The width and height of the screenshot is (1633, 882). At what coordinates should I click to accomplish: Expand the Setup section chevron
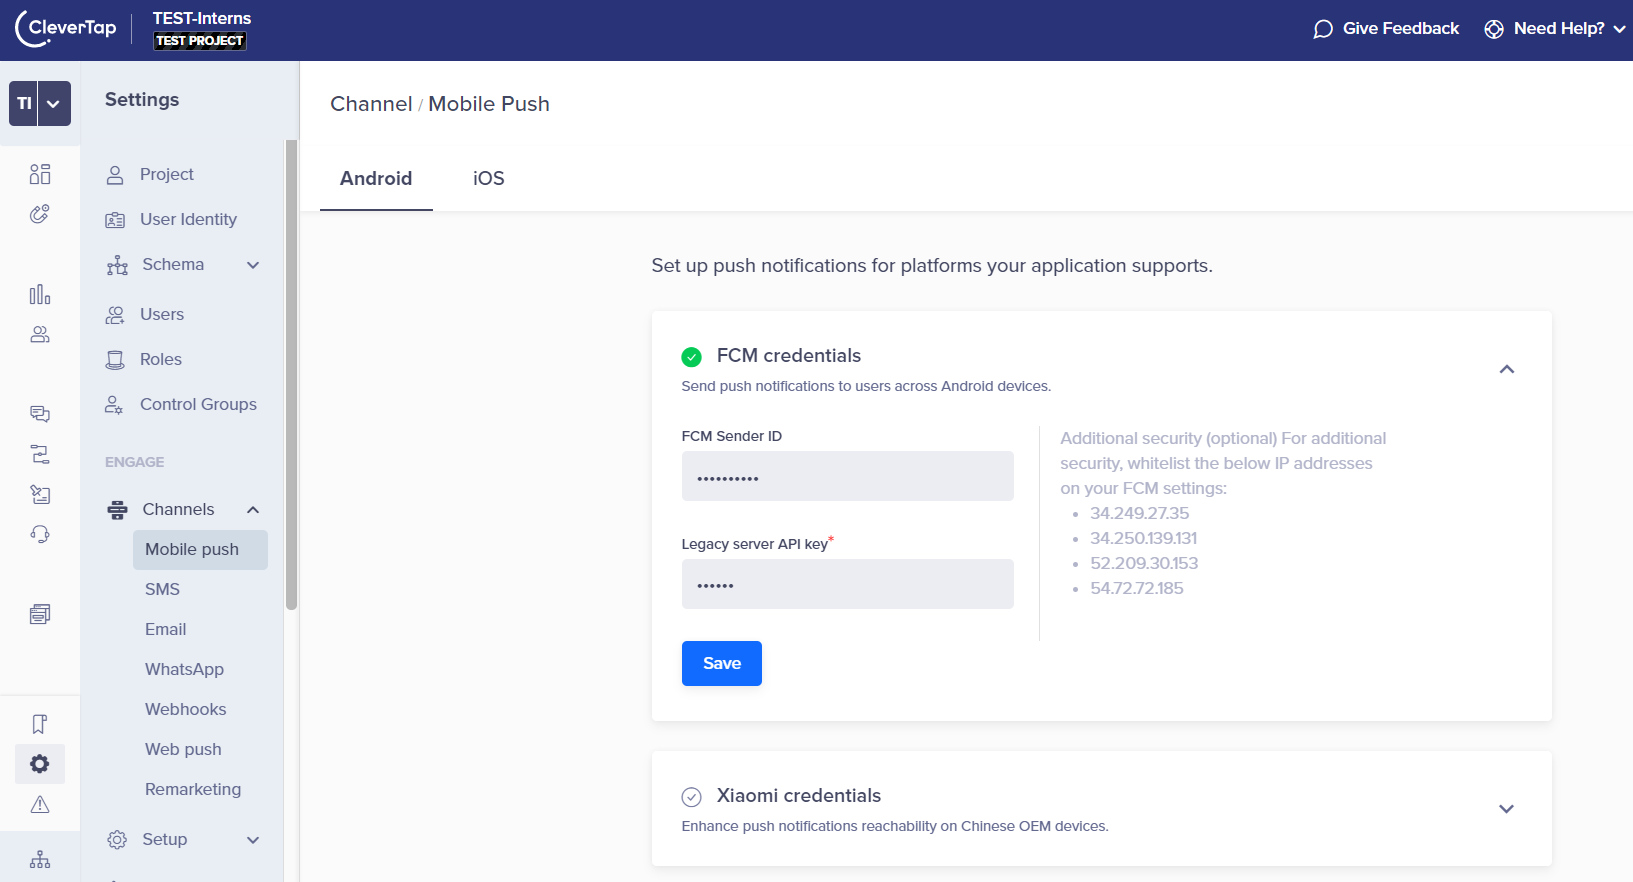click(253, 840)
